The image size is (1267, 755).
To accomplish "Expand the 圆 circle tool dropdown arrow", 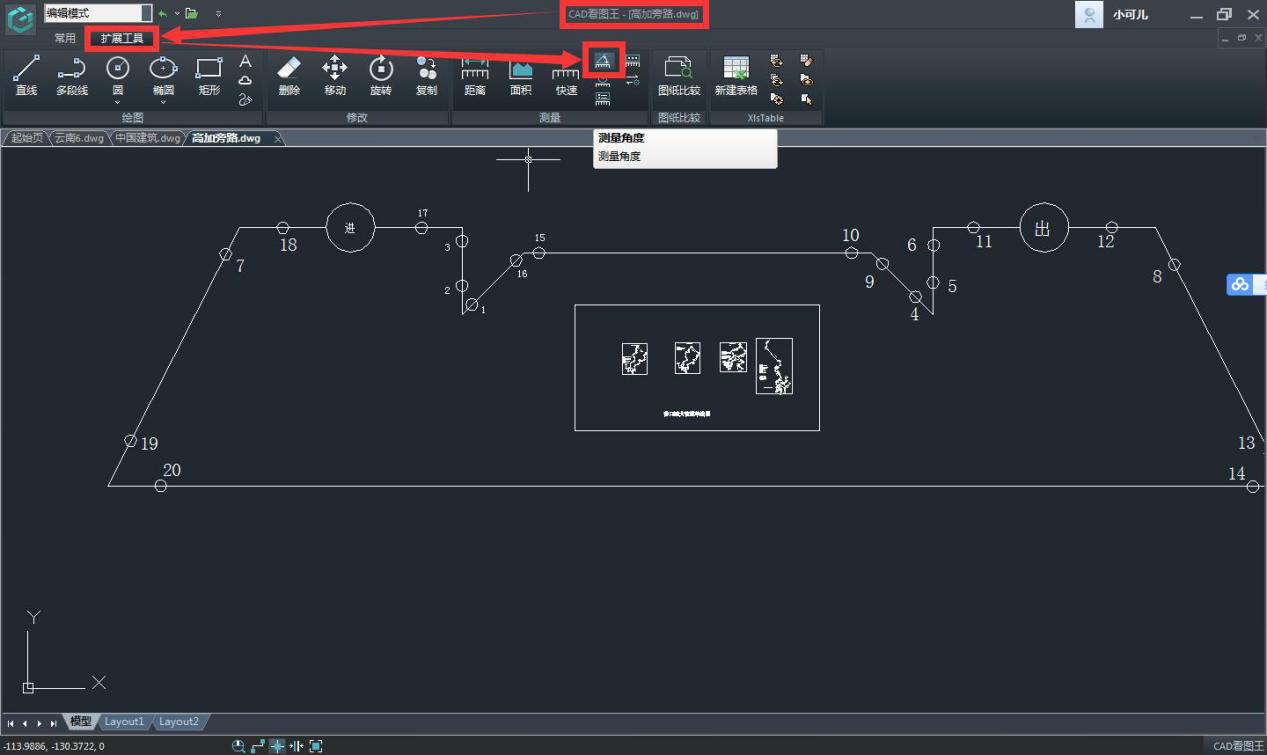I will point(118,102).
